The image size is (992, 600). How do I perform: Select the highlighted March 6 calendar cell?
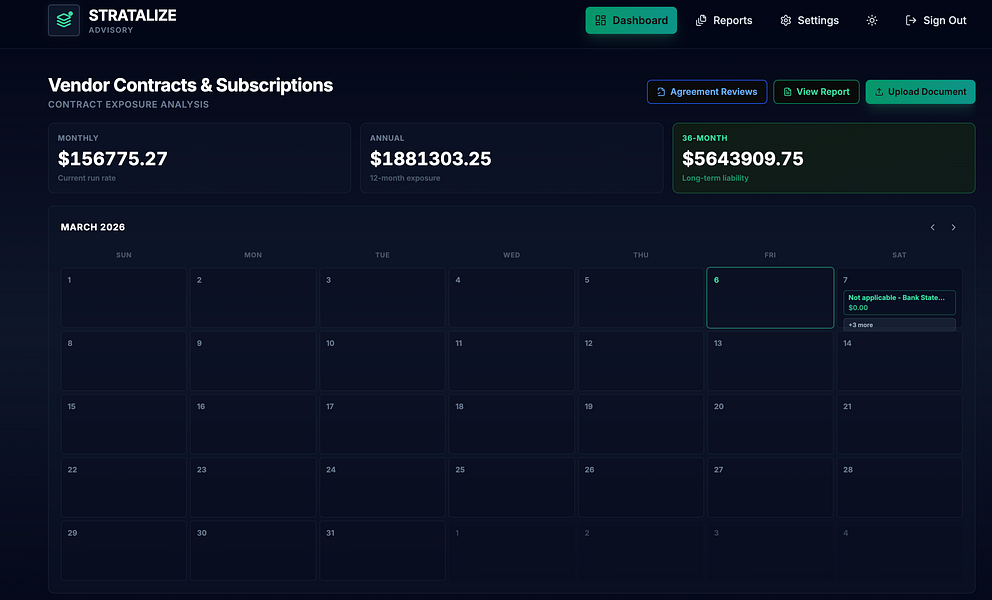pos(770,297)
